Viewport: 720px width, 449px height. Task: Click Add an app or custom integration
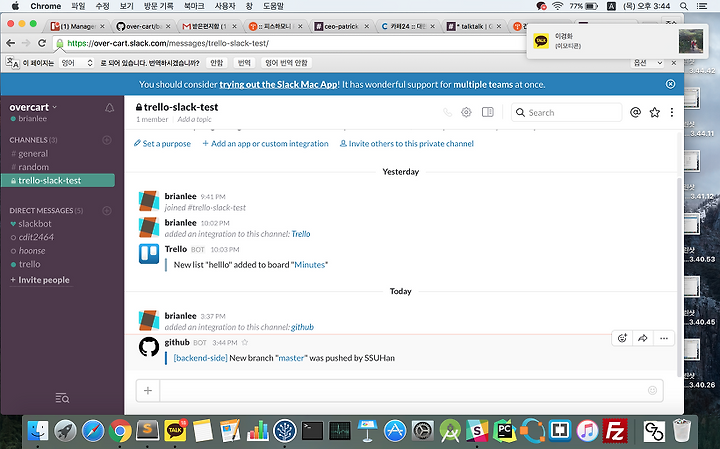coord(265,144)
